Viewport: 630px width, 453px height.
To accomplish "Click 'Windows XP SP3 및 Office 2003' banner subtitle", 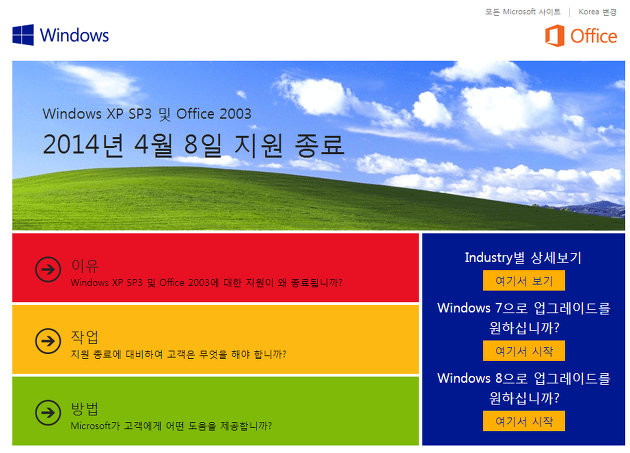I will point(147,114).
